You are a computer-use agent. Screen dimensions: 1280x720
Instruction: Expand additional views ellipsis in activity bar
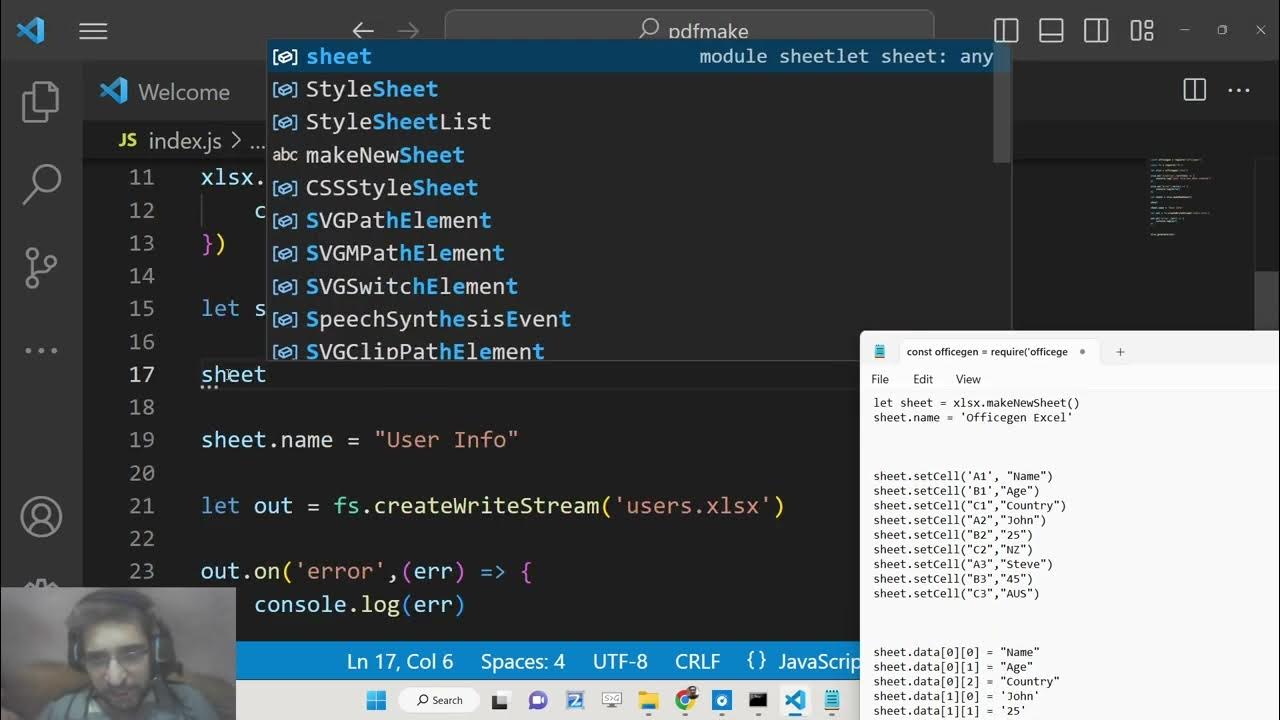pyautogui.click(x=41, y=350)
